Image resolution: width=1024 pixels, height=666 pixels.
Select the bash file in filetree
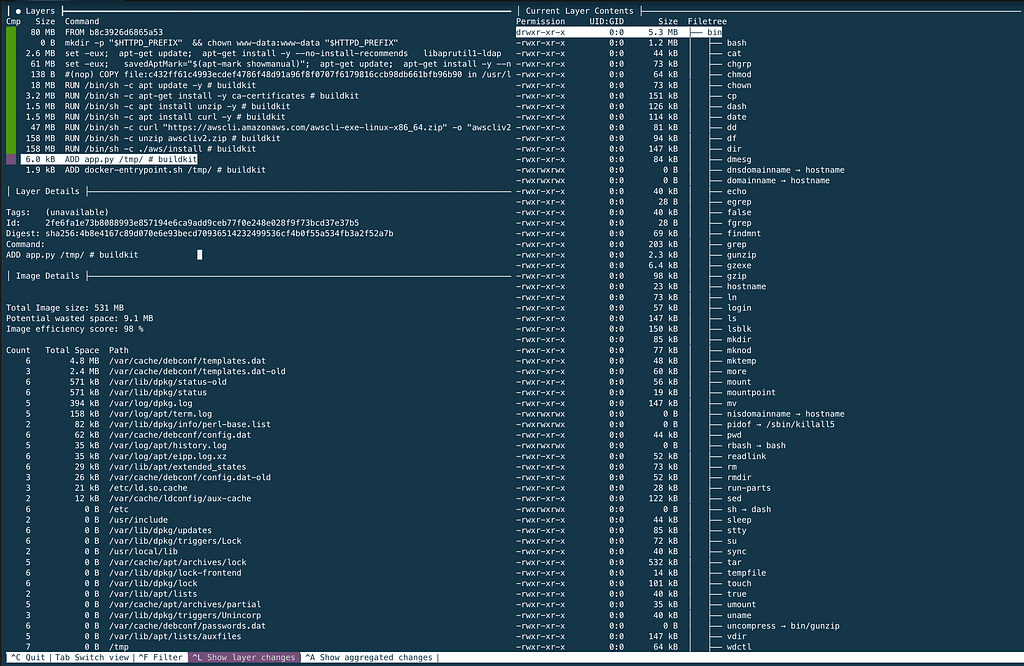[x=736, y=43]
